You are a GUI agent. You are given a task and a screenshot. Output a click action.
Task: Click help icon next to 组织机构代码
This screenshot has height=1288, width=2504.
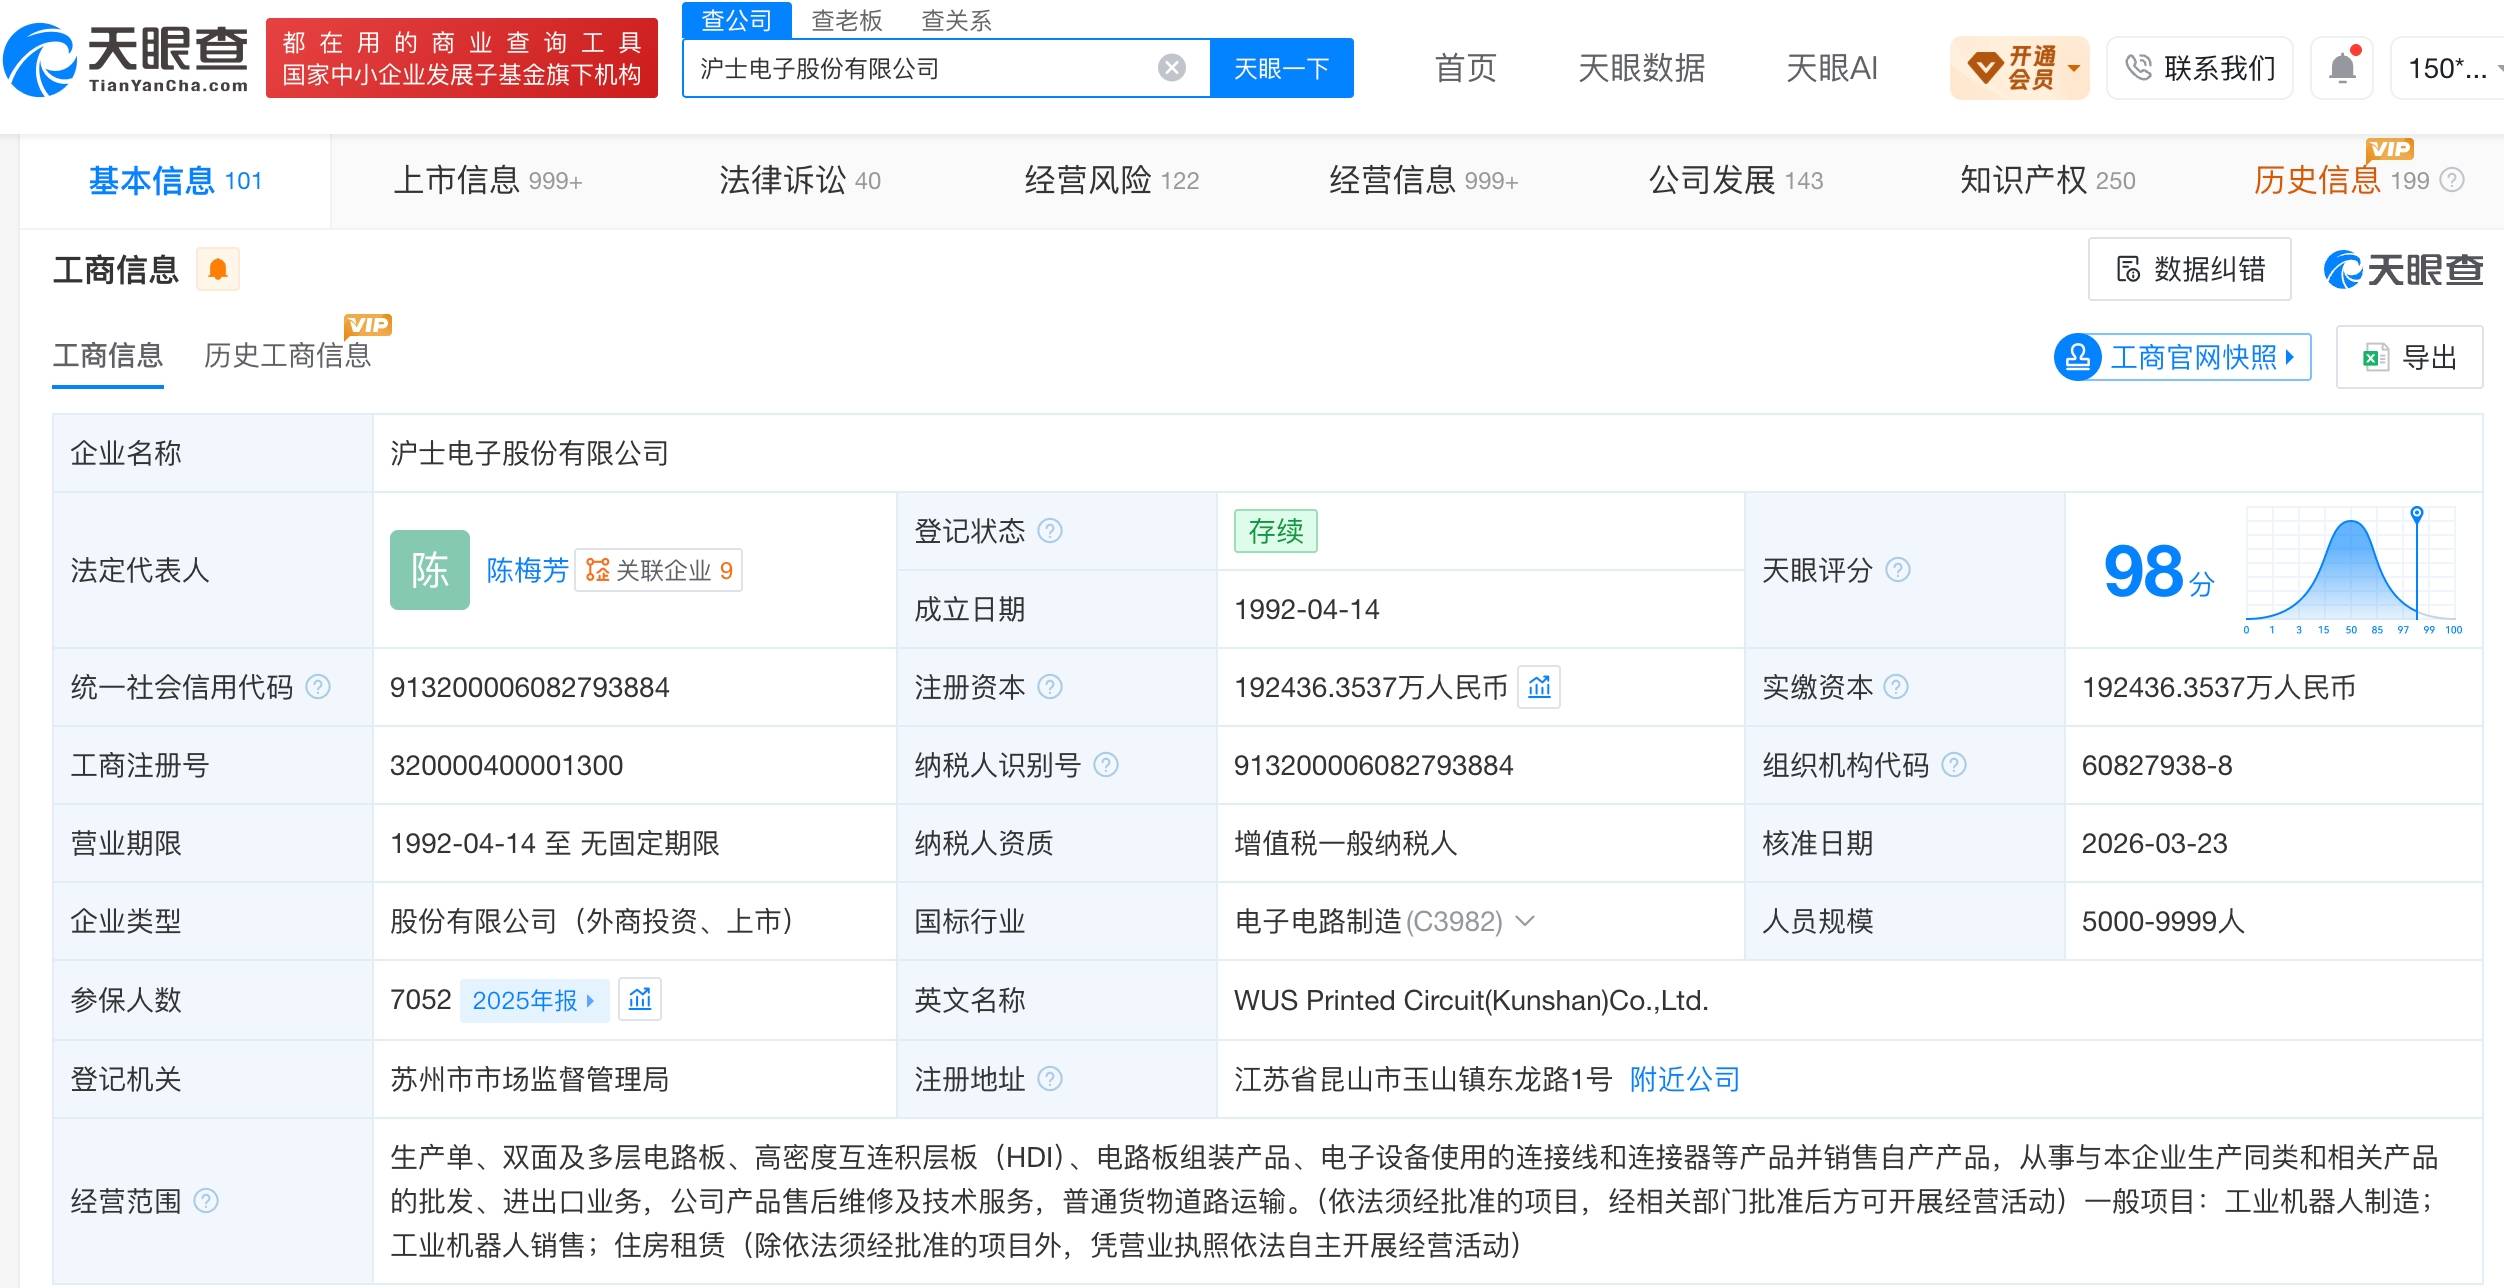pos(1953,765)
